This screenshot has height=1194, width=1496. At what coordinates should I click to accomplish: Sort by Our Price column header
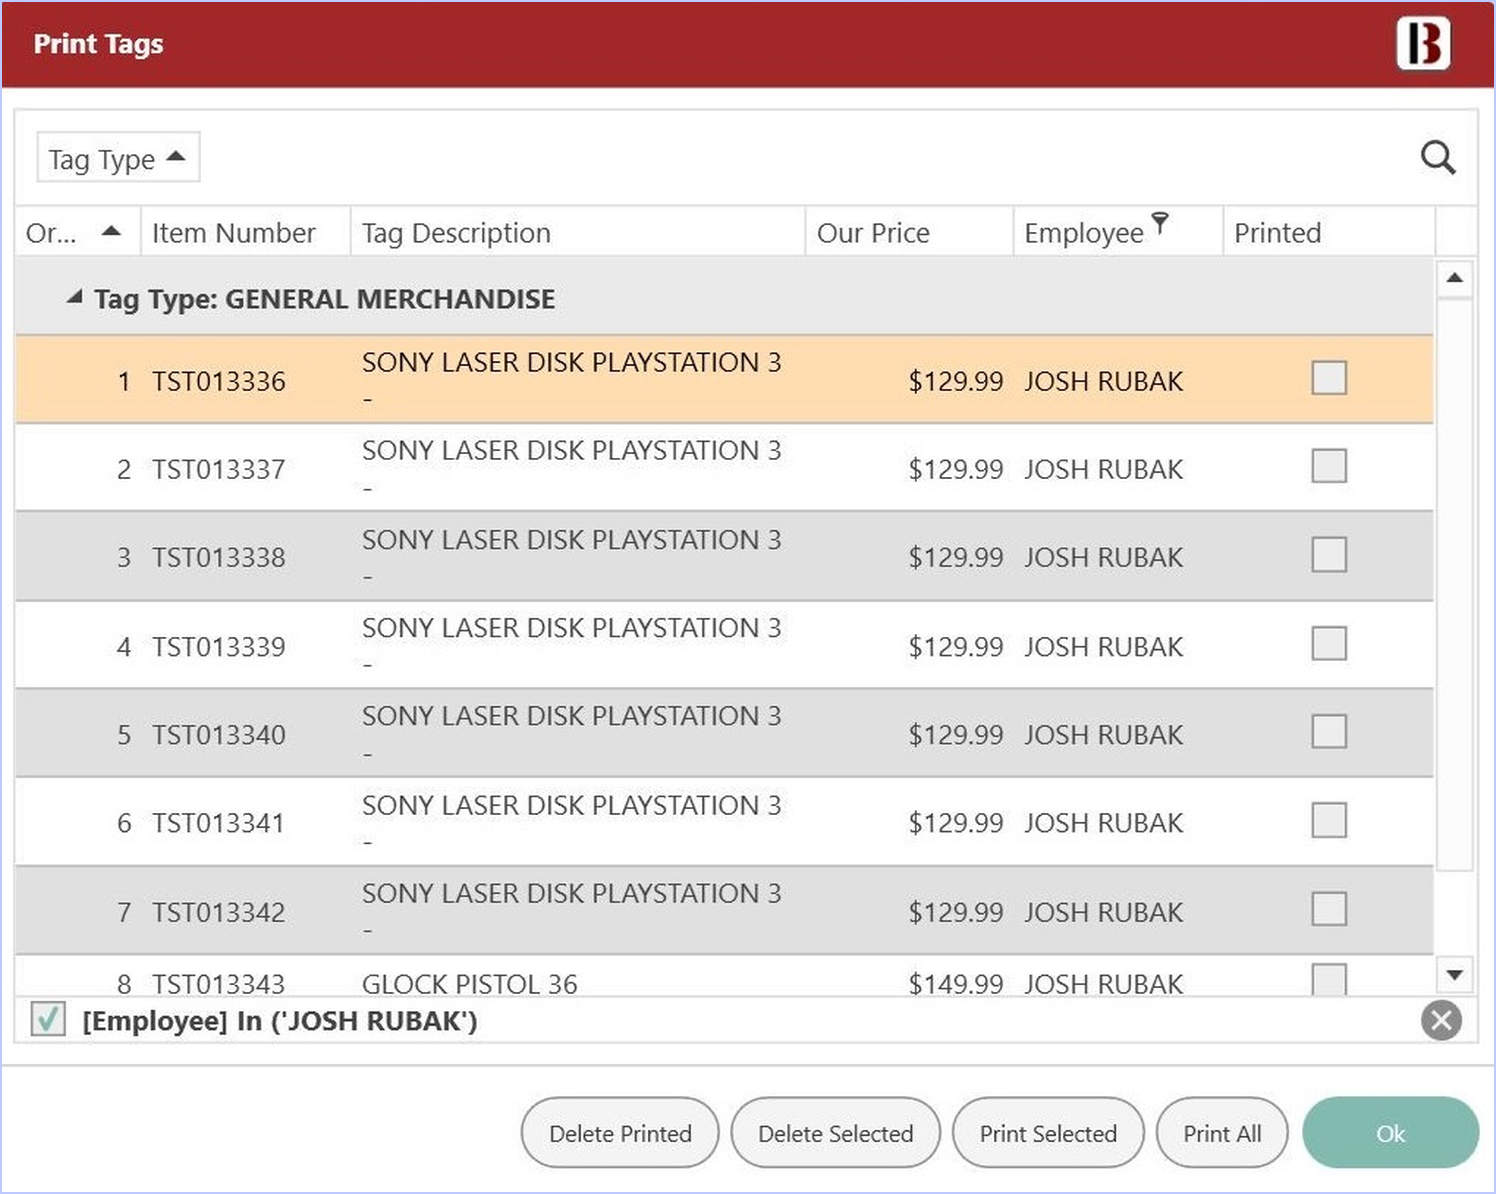[x=909, y=232]
